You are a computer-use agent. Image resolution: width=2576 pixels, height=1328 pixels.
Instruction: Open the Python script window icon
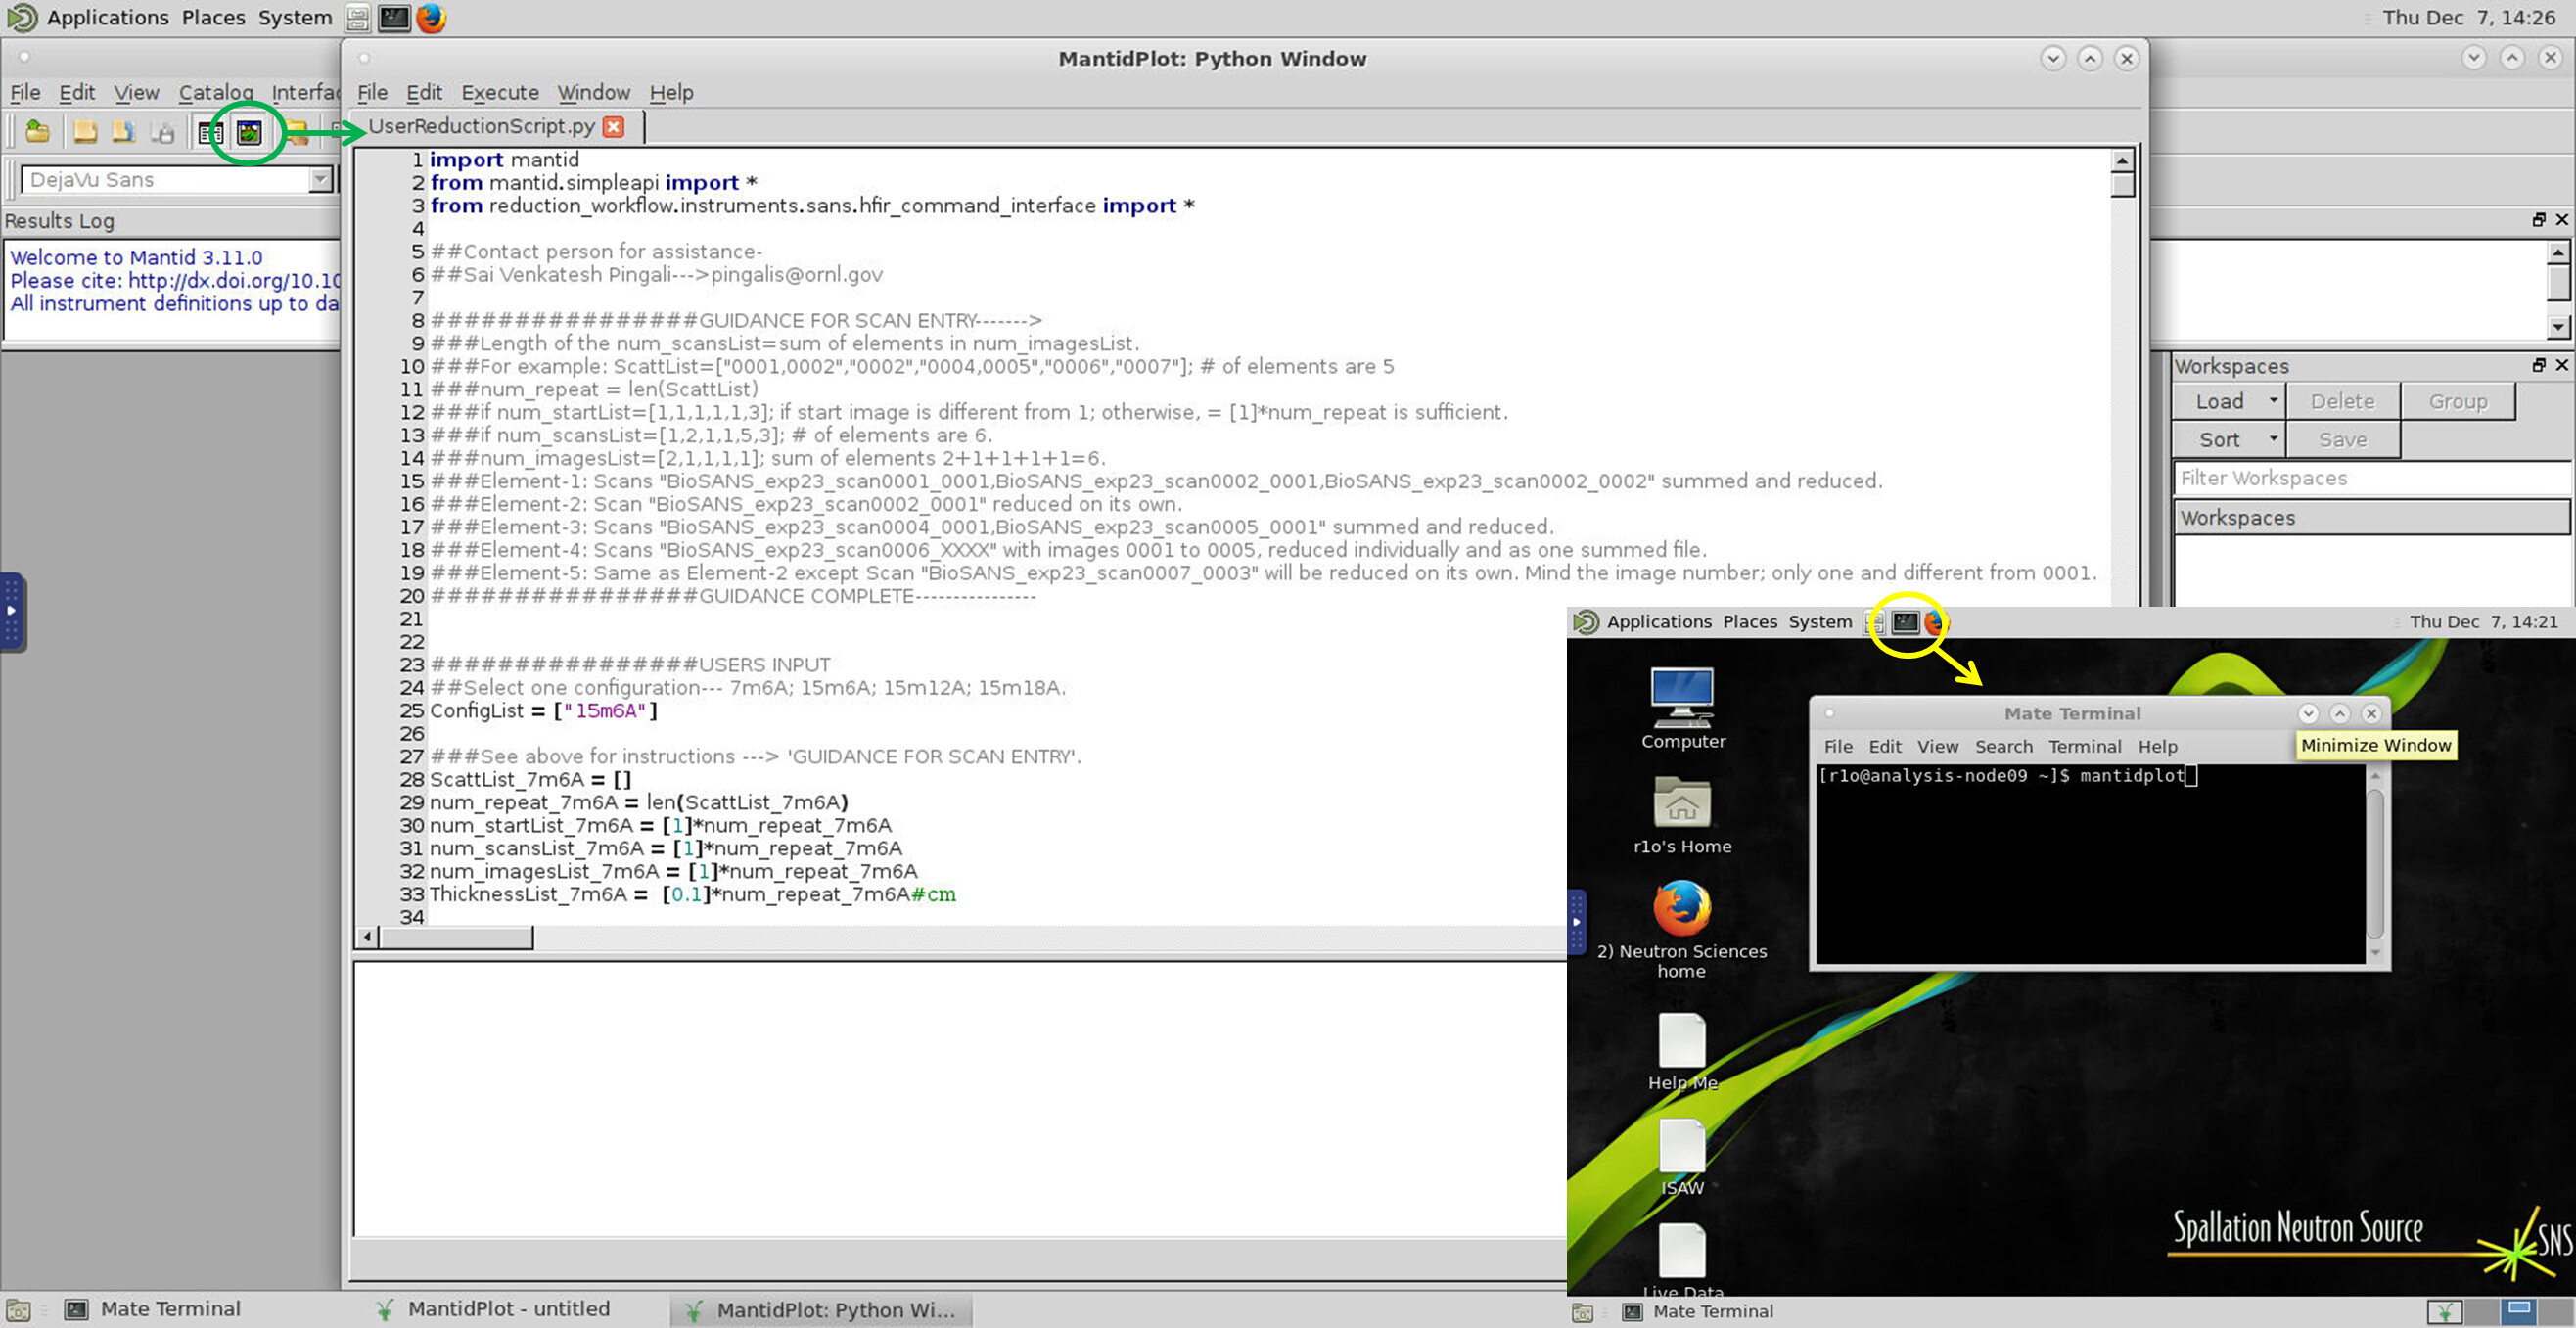coord(248,132)
